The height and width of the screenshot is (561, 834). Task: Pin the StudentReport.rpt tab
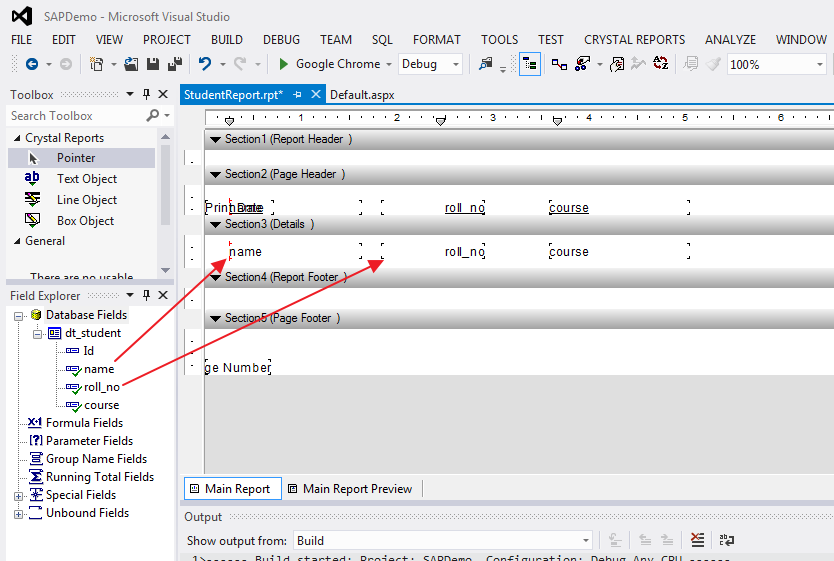tap(297, 95)
